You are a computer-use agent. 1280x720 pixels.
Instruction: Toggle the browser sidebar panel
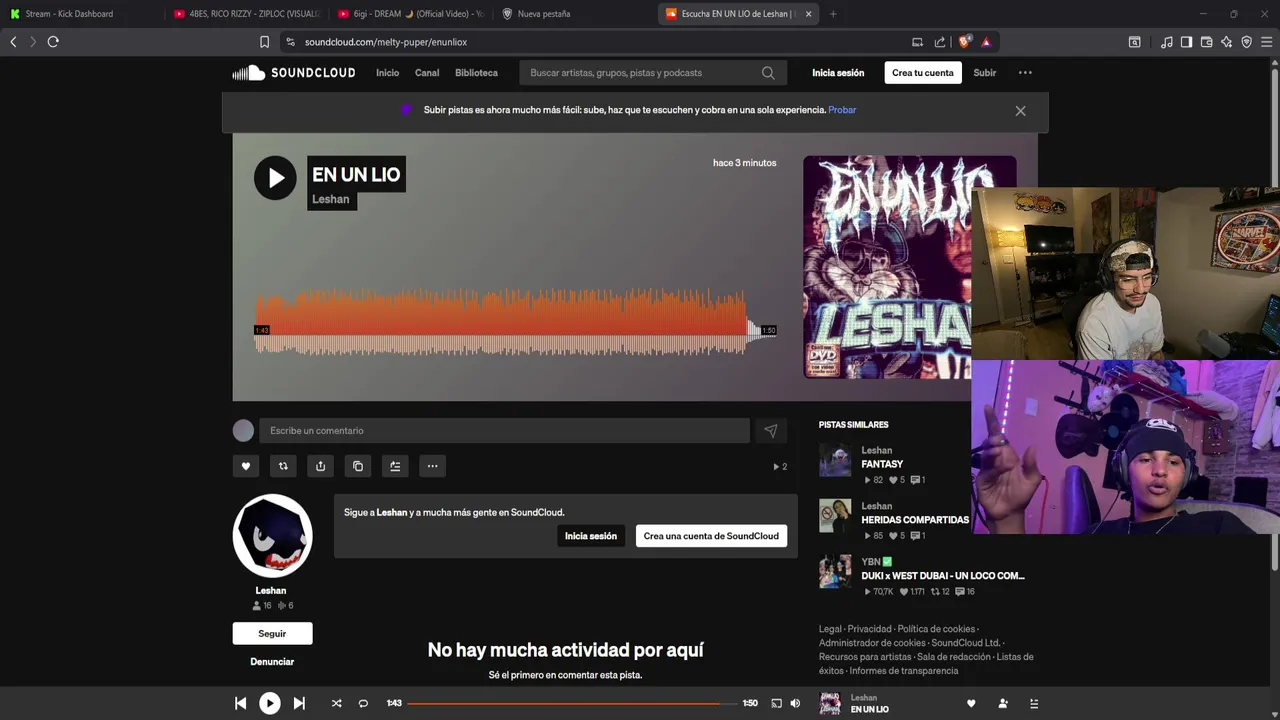[1186, 42]
